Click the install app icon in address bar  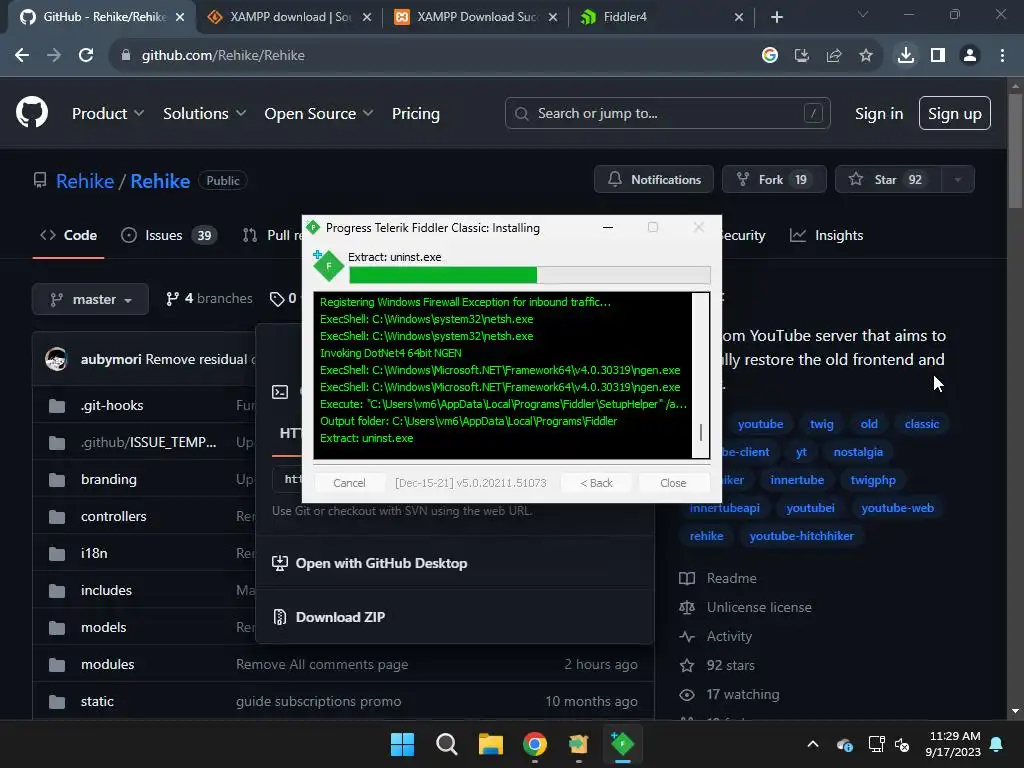tap(802, 56)
